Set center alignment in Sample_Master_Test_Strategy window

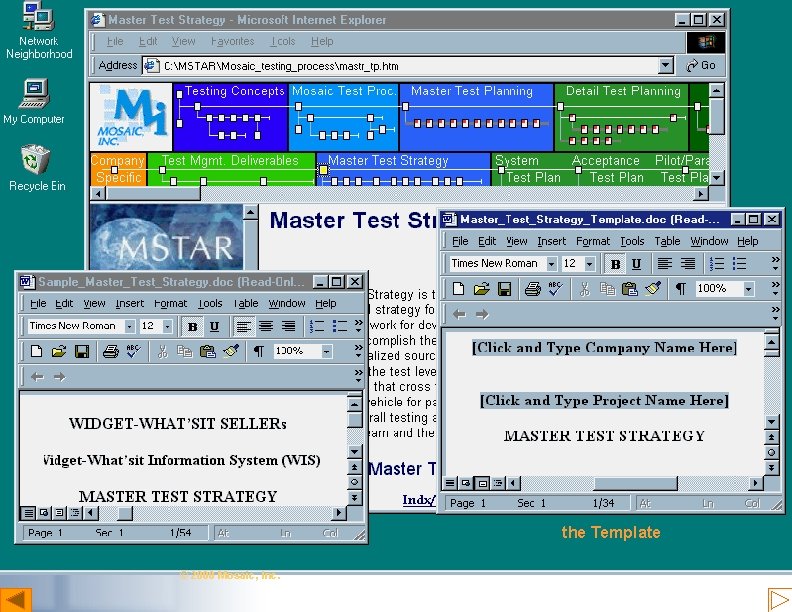coord(266,326)
